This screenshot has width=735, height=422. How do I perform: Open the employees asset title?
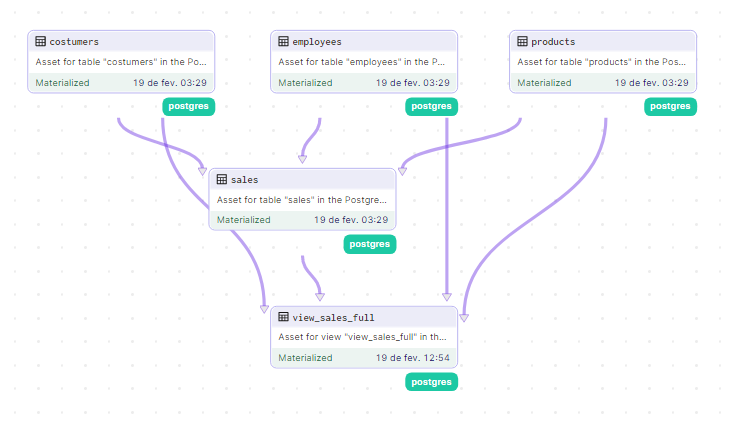pos(316,42)
